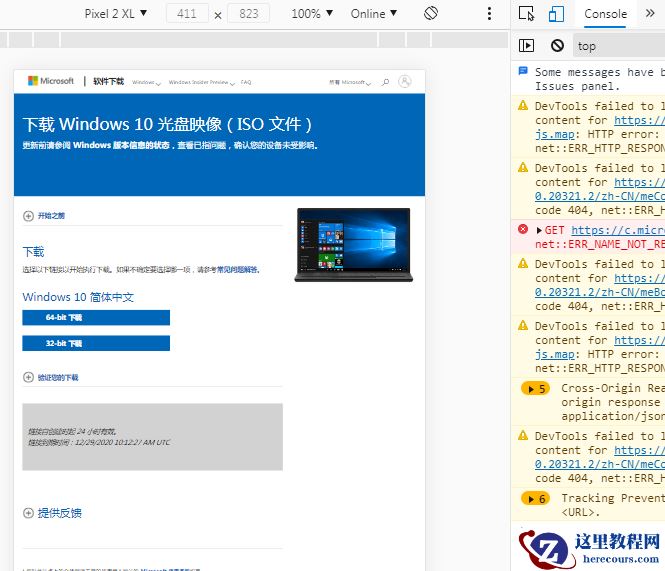Show the console sidebar

(x=527, y=45)
